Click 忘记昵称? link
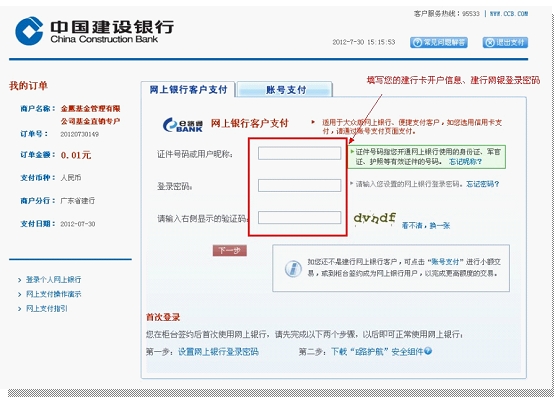 pos(465,162)
